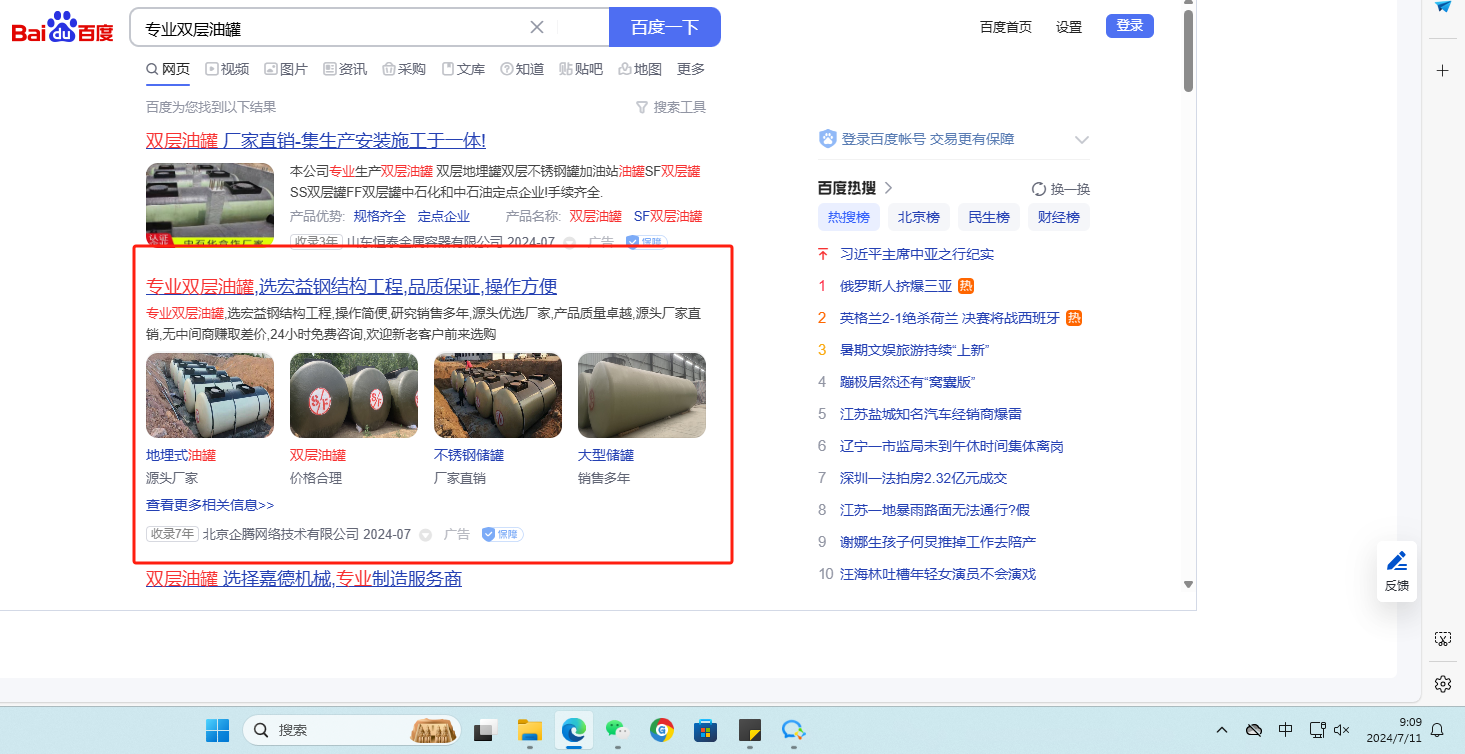Open the 双层油罐 选择嘉德机械 result title
This screenshot has width=1465, height=754.
(304, 579)
